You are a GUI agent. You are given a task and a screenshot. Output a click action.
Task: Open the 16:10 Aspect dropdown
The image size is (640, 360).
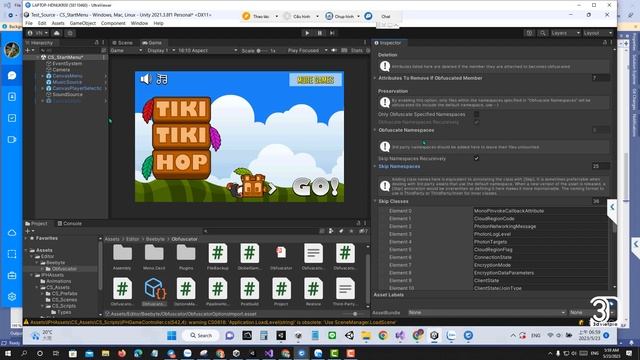click(x=207, y=51)
